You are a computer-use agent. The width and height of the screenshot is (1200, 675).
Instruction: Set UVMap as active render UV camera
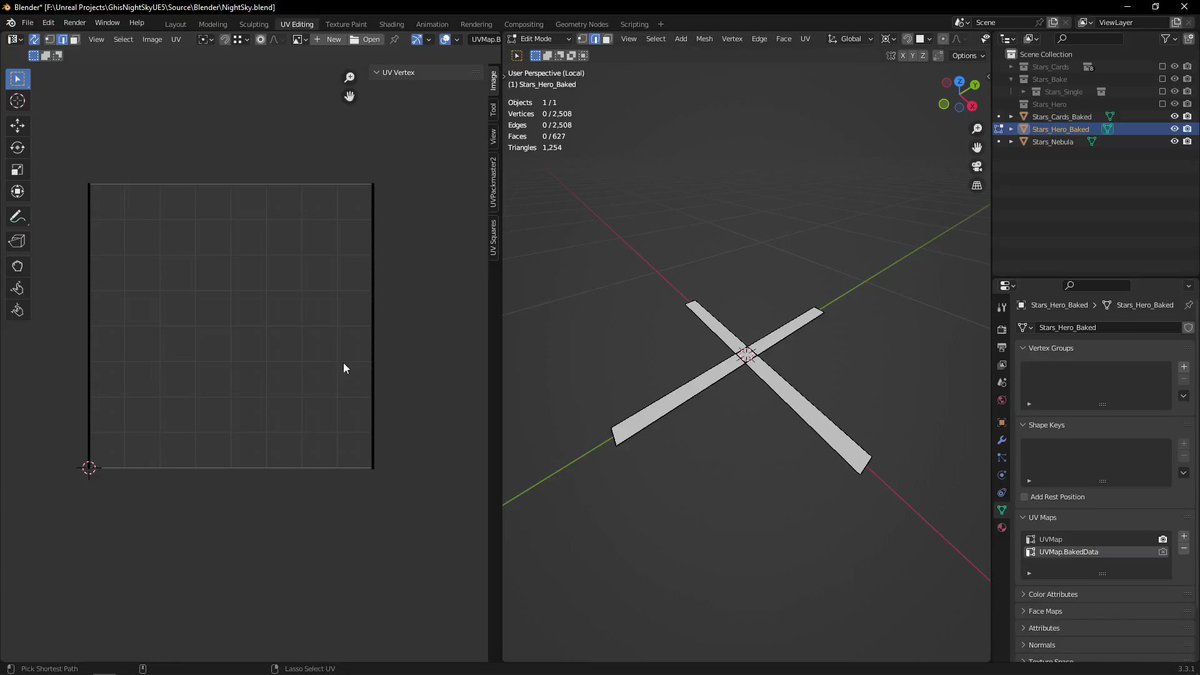coord(1162,539)
